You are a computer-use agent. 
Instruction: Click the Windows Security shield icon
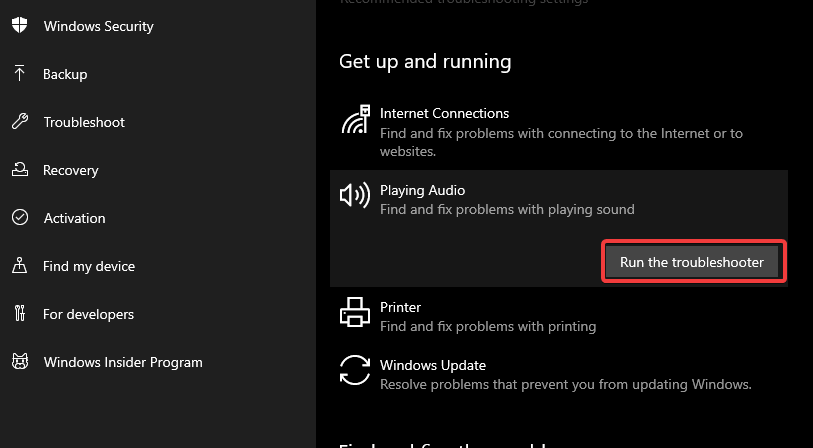(x=20, y=25)
